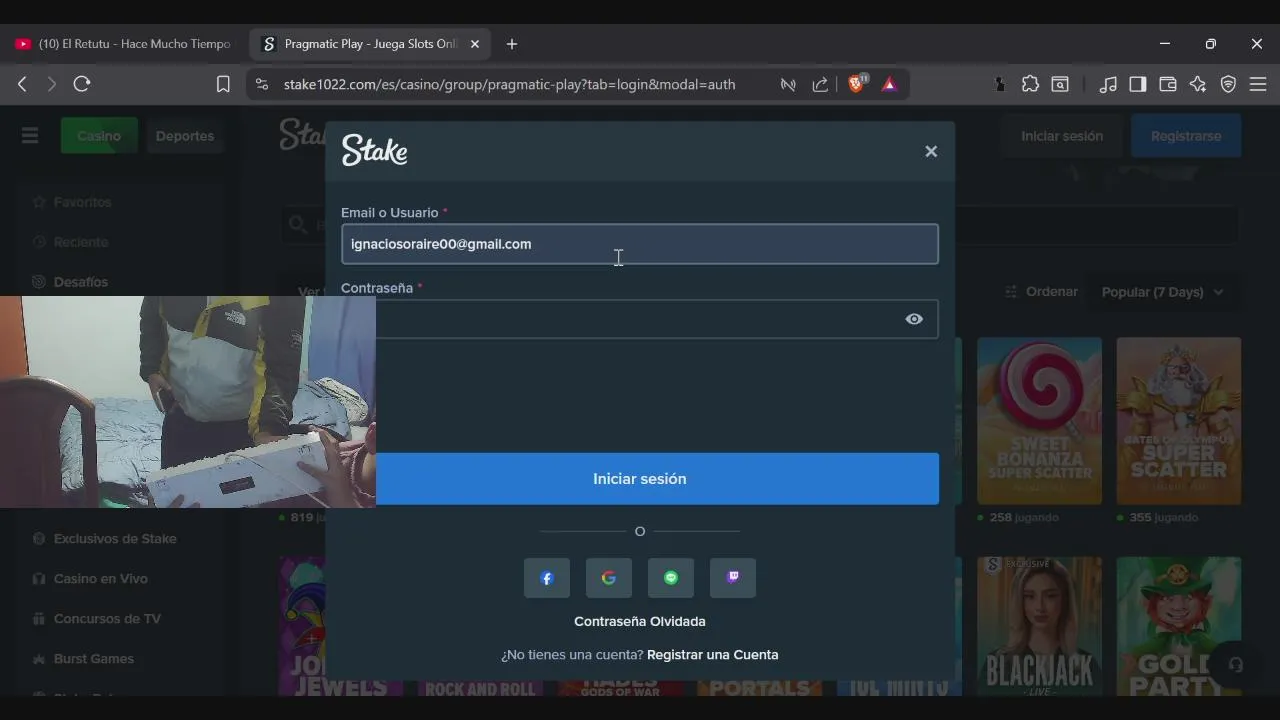The image size is (1280, 720).
Task: Open Casino en Vivo in sidebar
Action: [x=100, y=579]
